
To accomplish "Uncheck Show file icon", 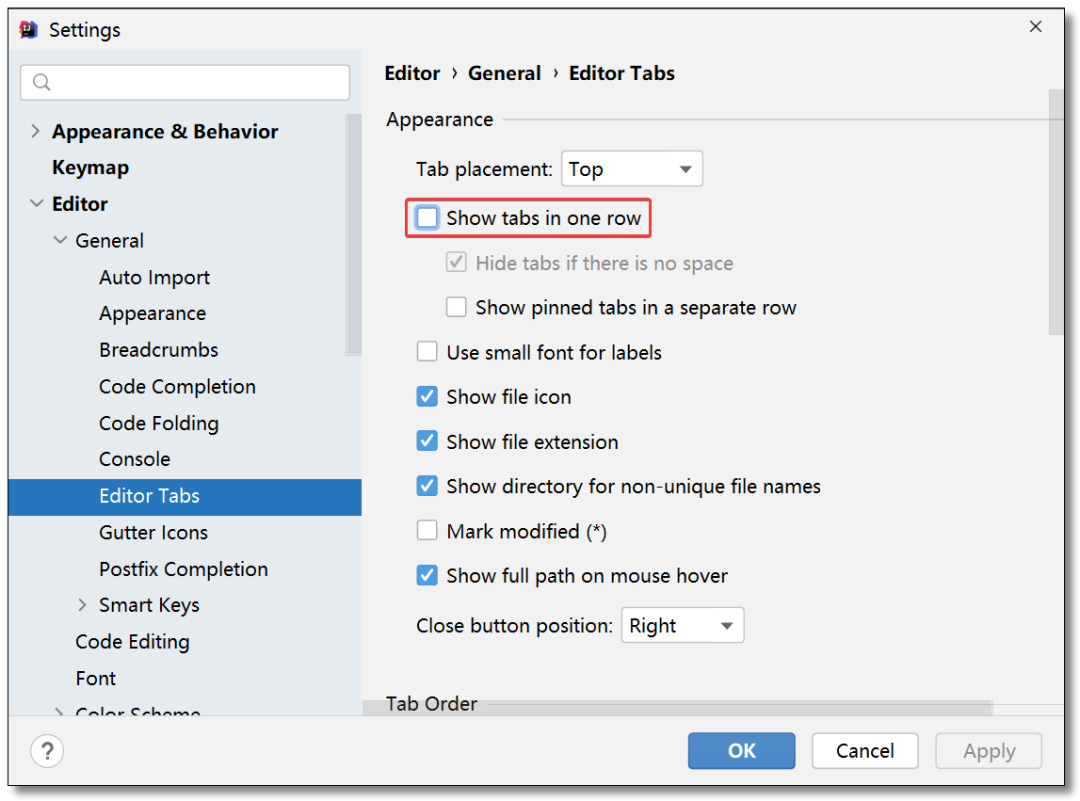I will [427, 397].
